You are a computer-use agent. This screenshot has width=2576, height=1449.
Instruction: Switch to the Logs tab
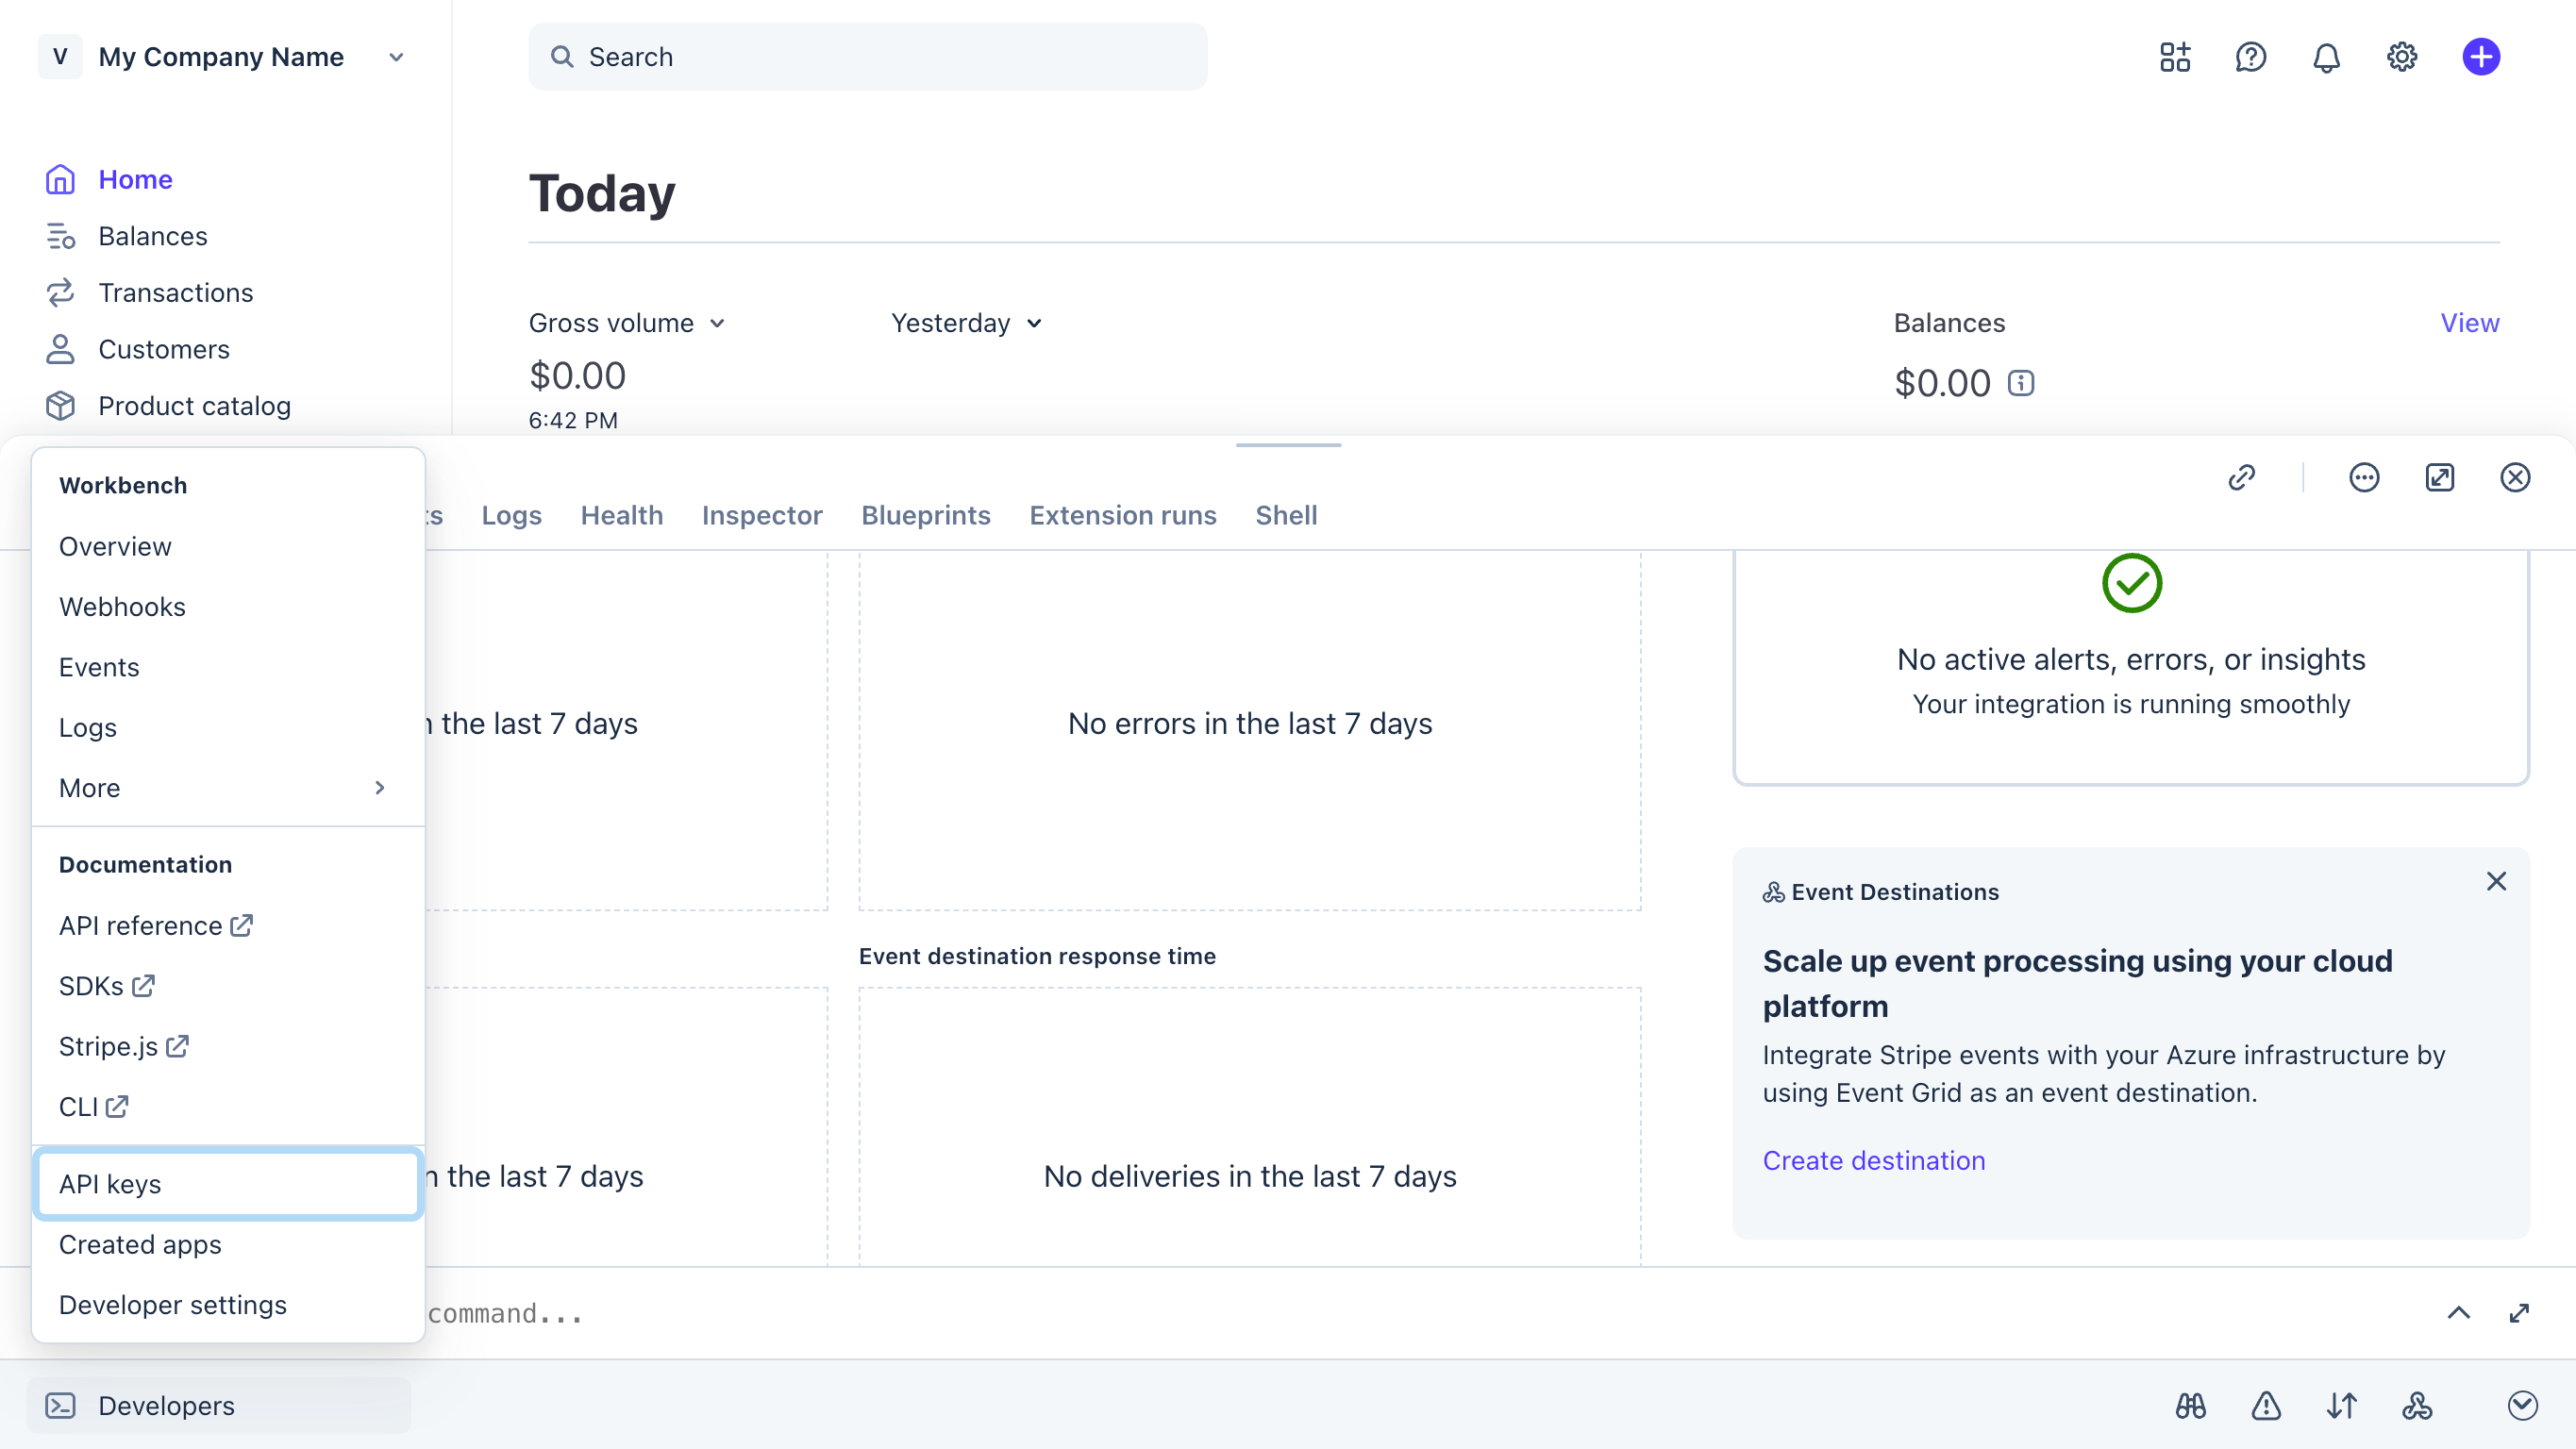coord(512,515)
